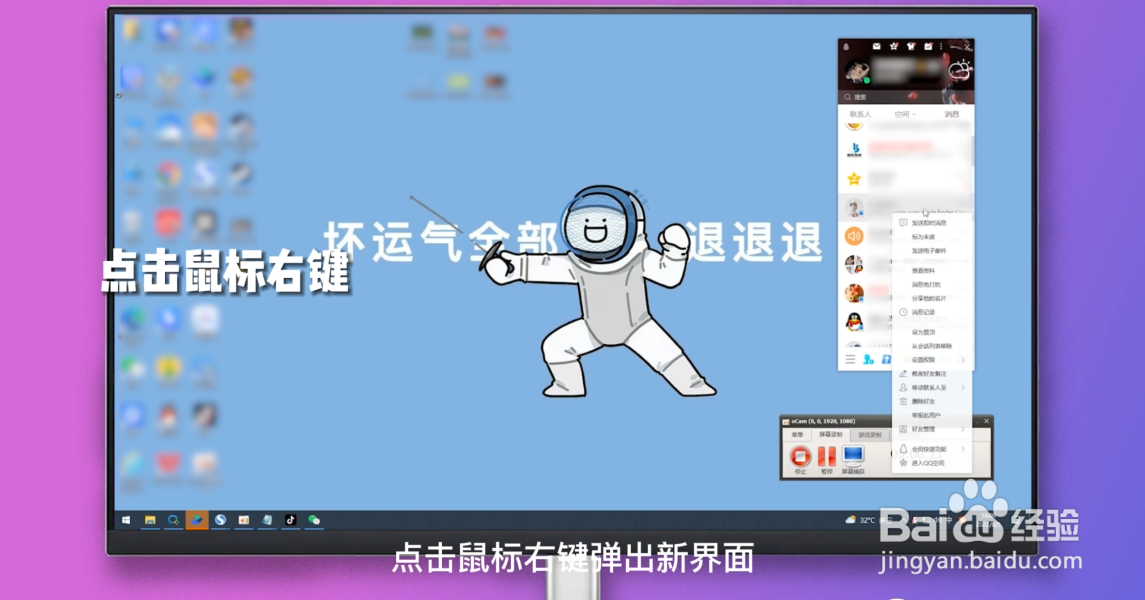Open WeChat from the taskbar

pos(314,520)
